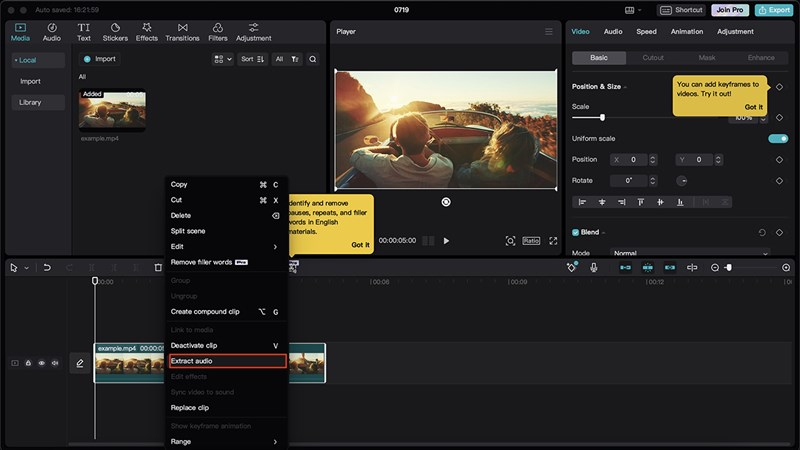Screen dimensions: 800x450
Task: Click the undo arrow in timeline toolbar
Action: coord(46,267)
